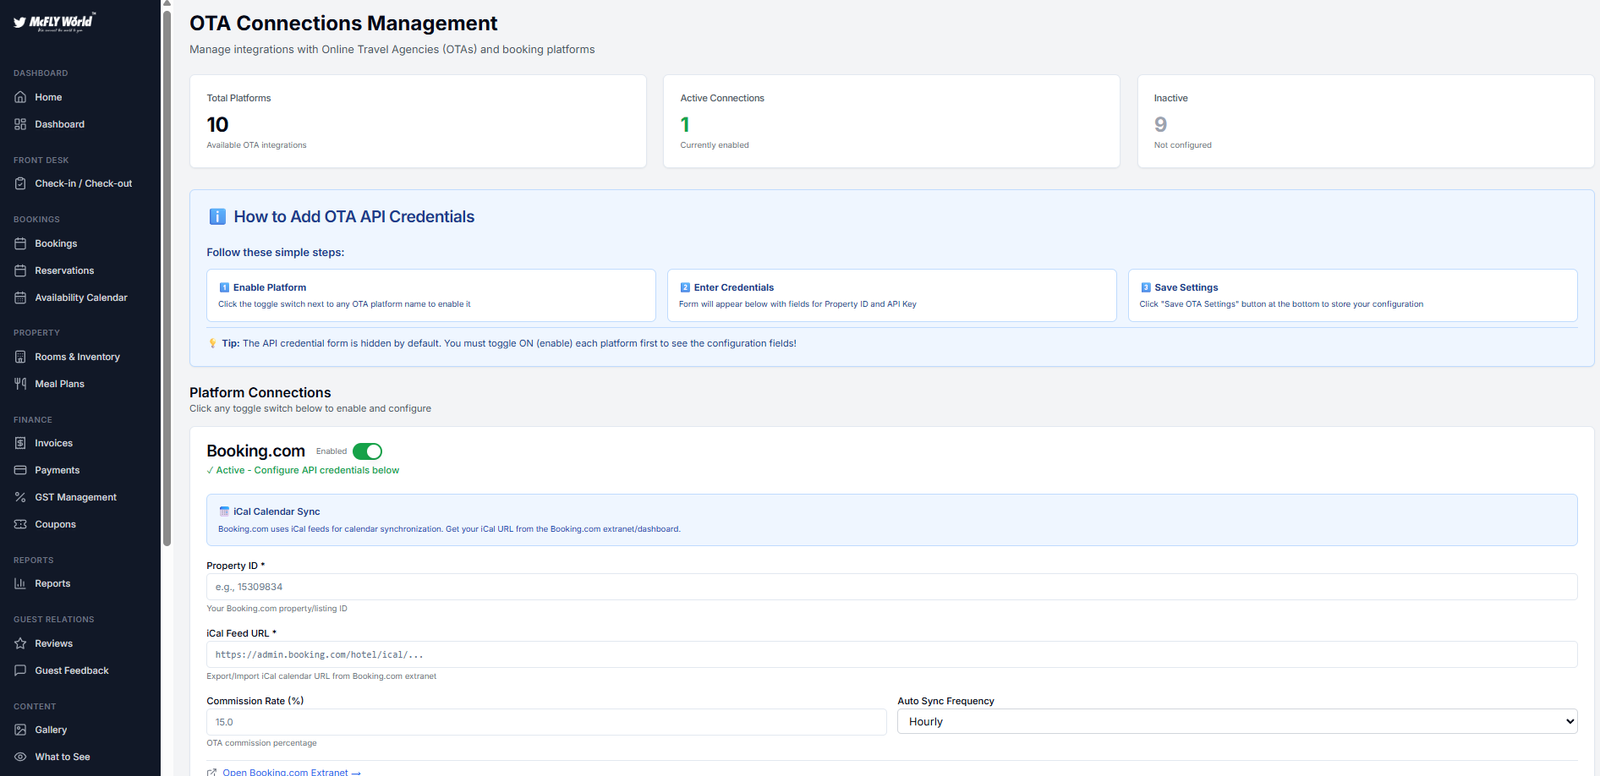Open the Reservations menu item

(64, 271)
